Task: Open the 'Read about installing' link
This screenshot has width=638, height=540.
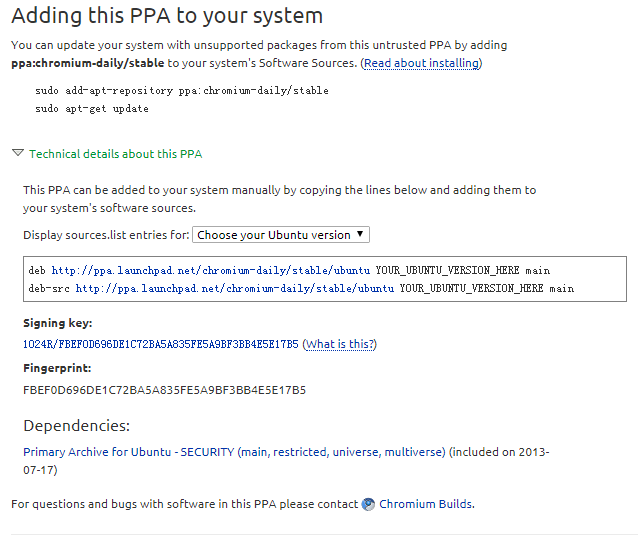Action: coord(421,63)
